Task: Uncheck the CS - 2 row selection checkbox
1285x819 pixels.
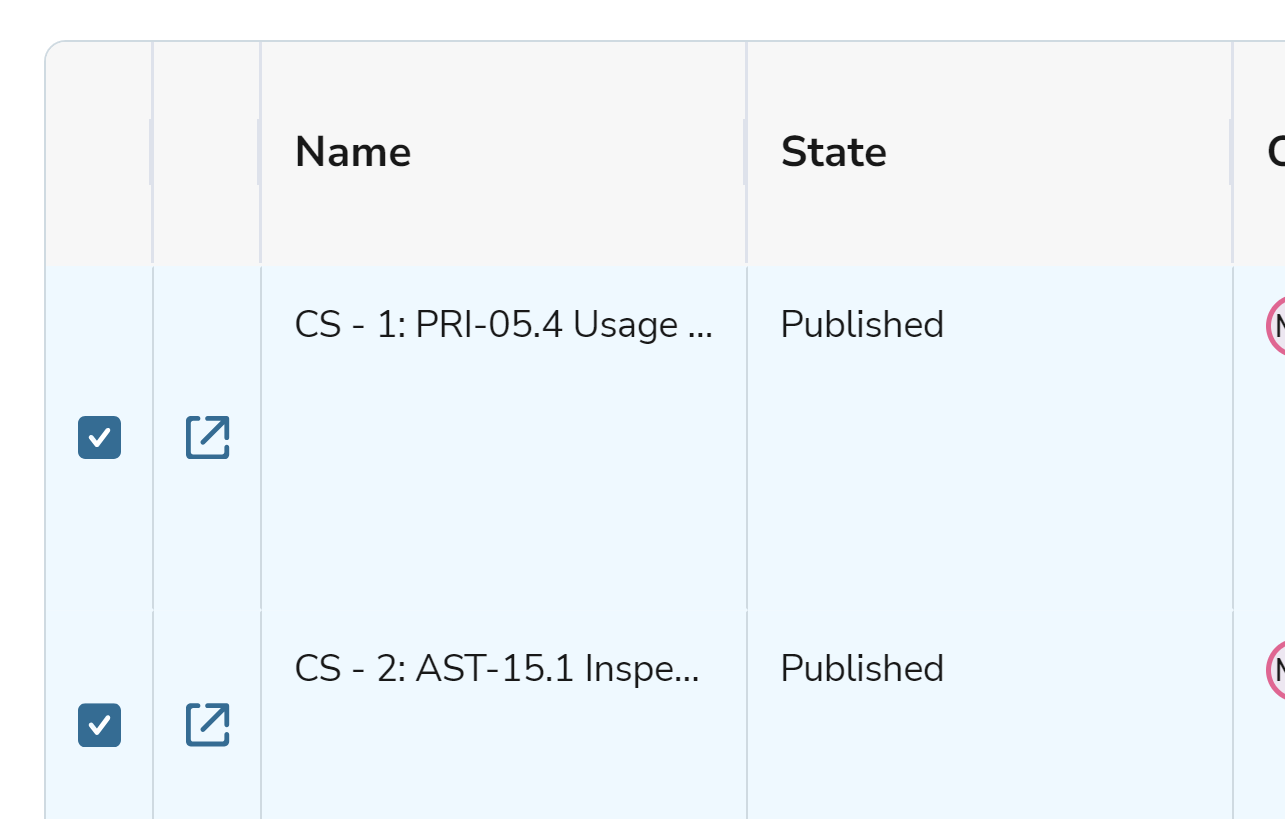Action: tap(99, 726)
